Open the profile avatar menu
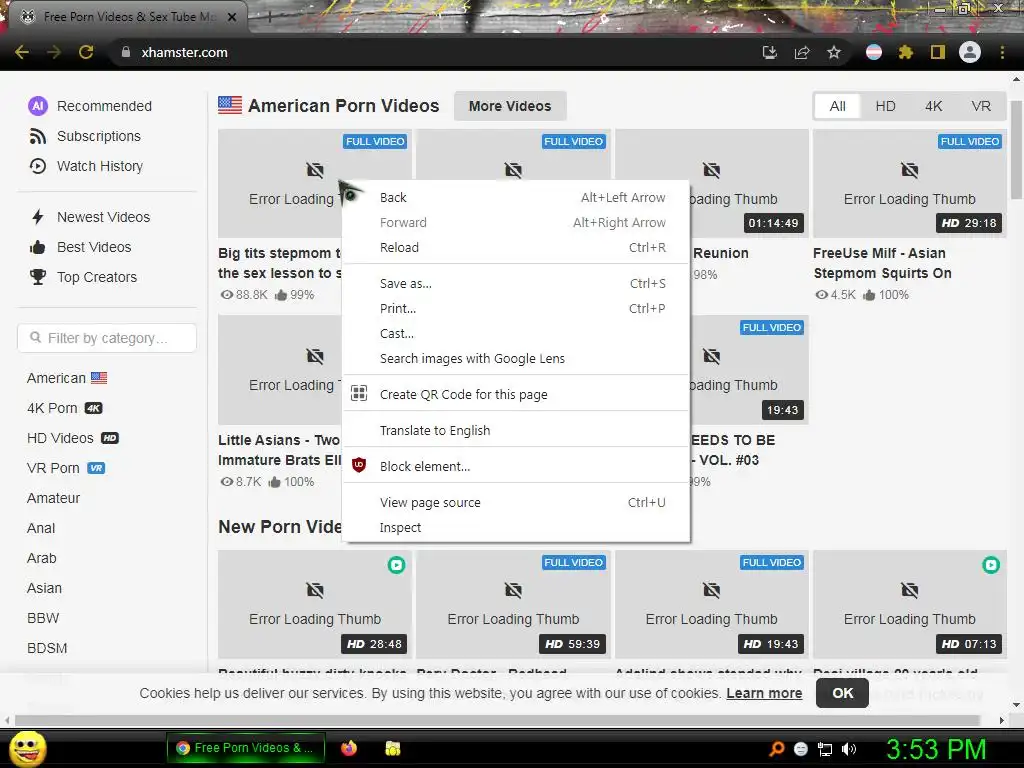 (970, 52)
